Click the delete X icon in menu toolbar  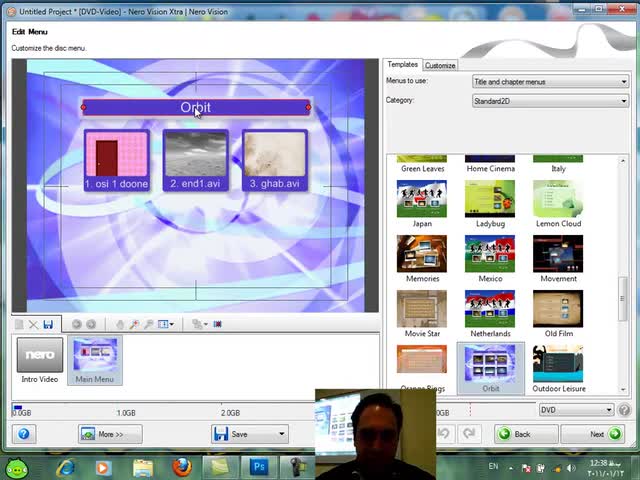[33, 324]
